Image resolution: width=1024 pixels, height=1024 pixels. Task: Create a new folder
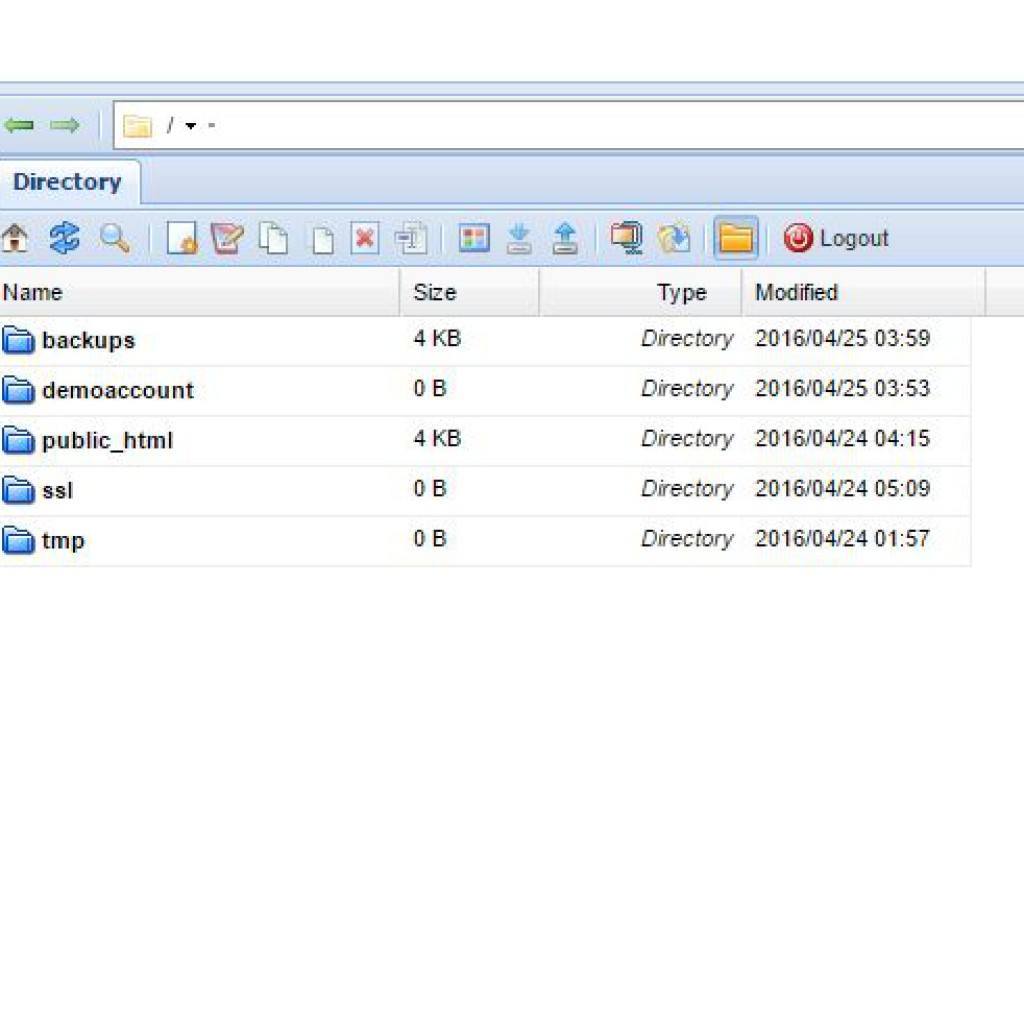pos(181,238)
